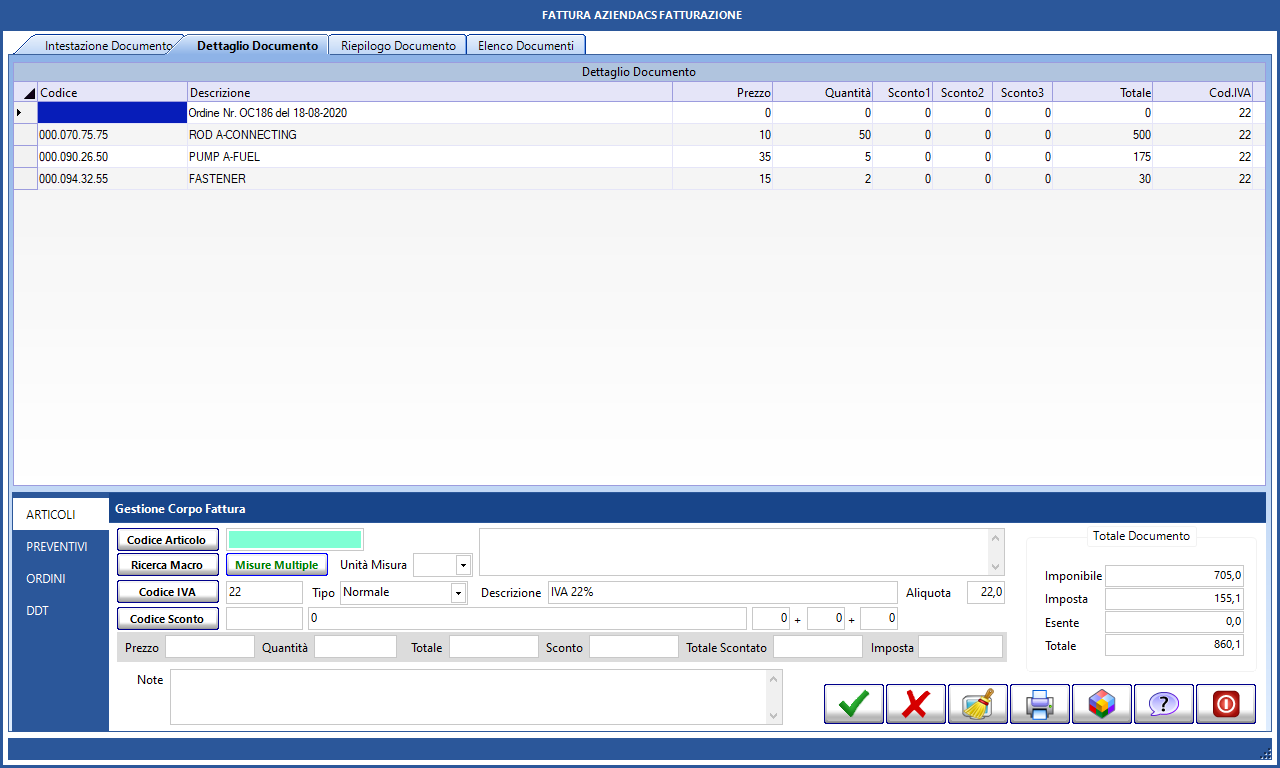Open help with the question mark icon

point(1163,704)
